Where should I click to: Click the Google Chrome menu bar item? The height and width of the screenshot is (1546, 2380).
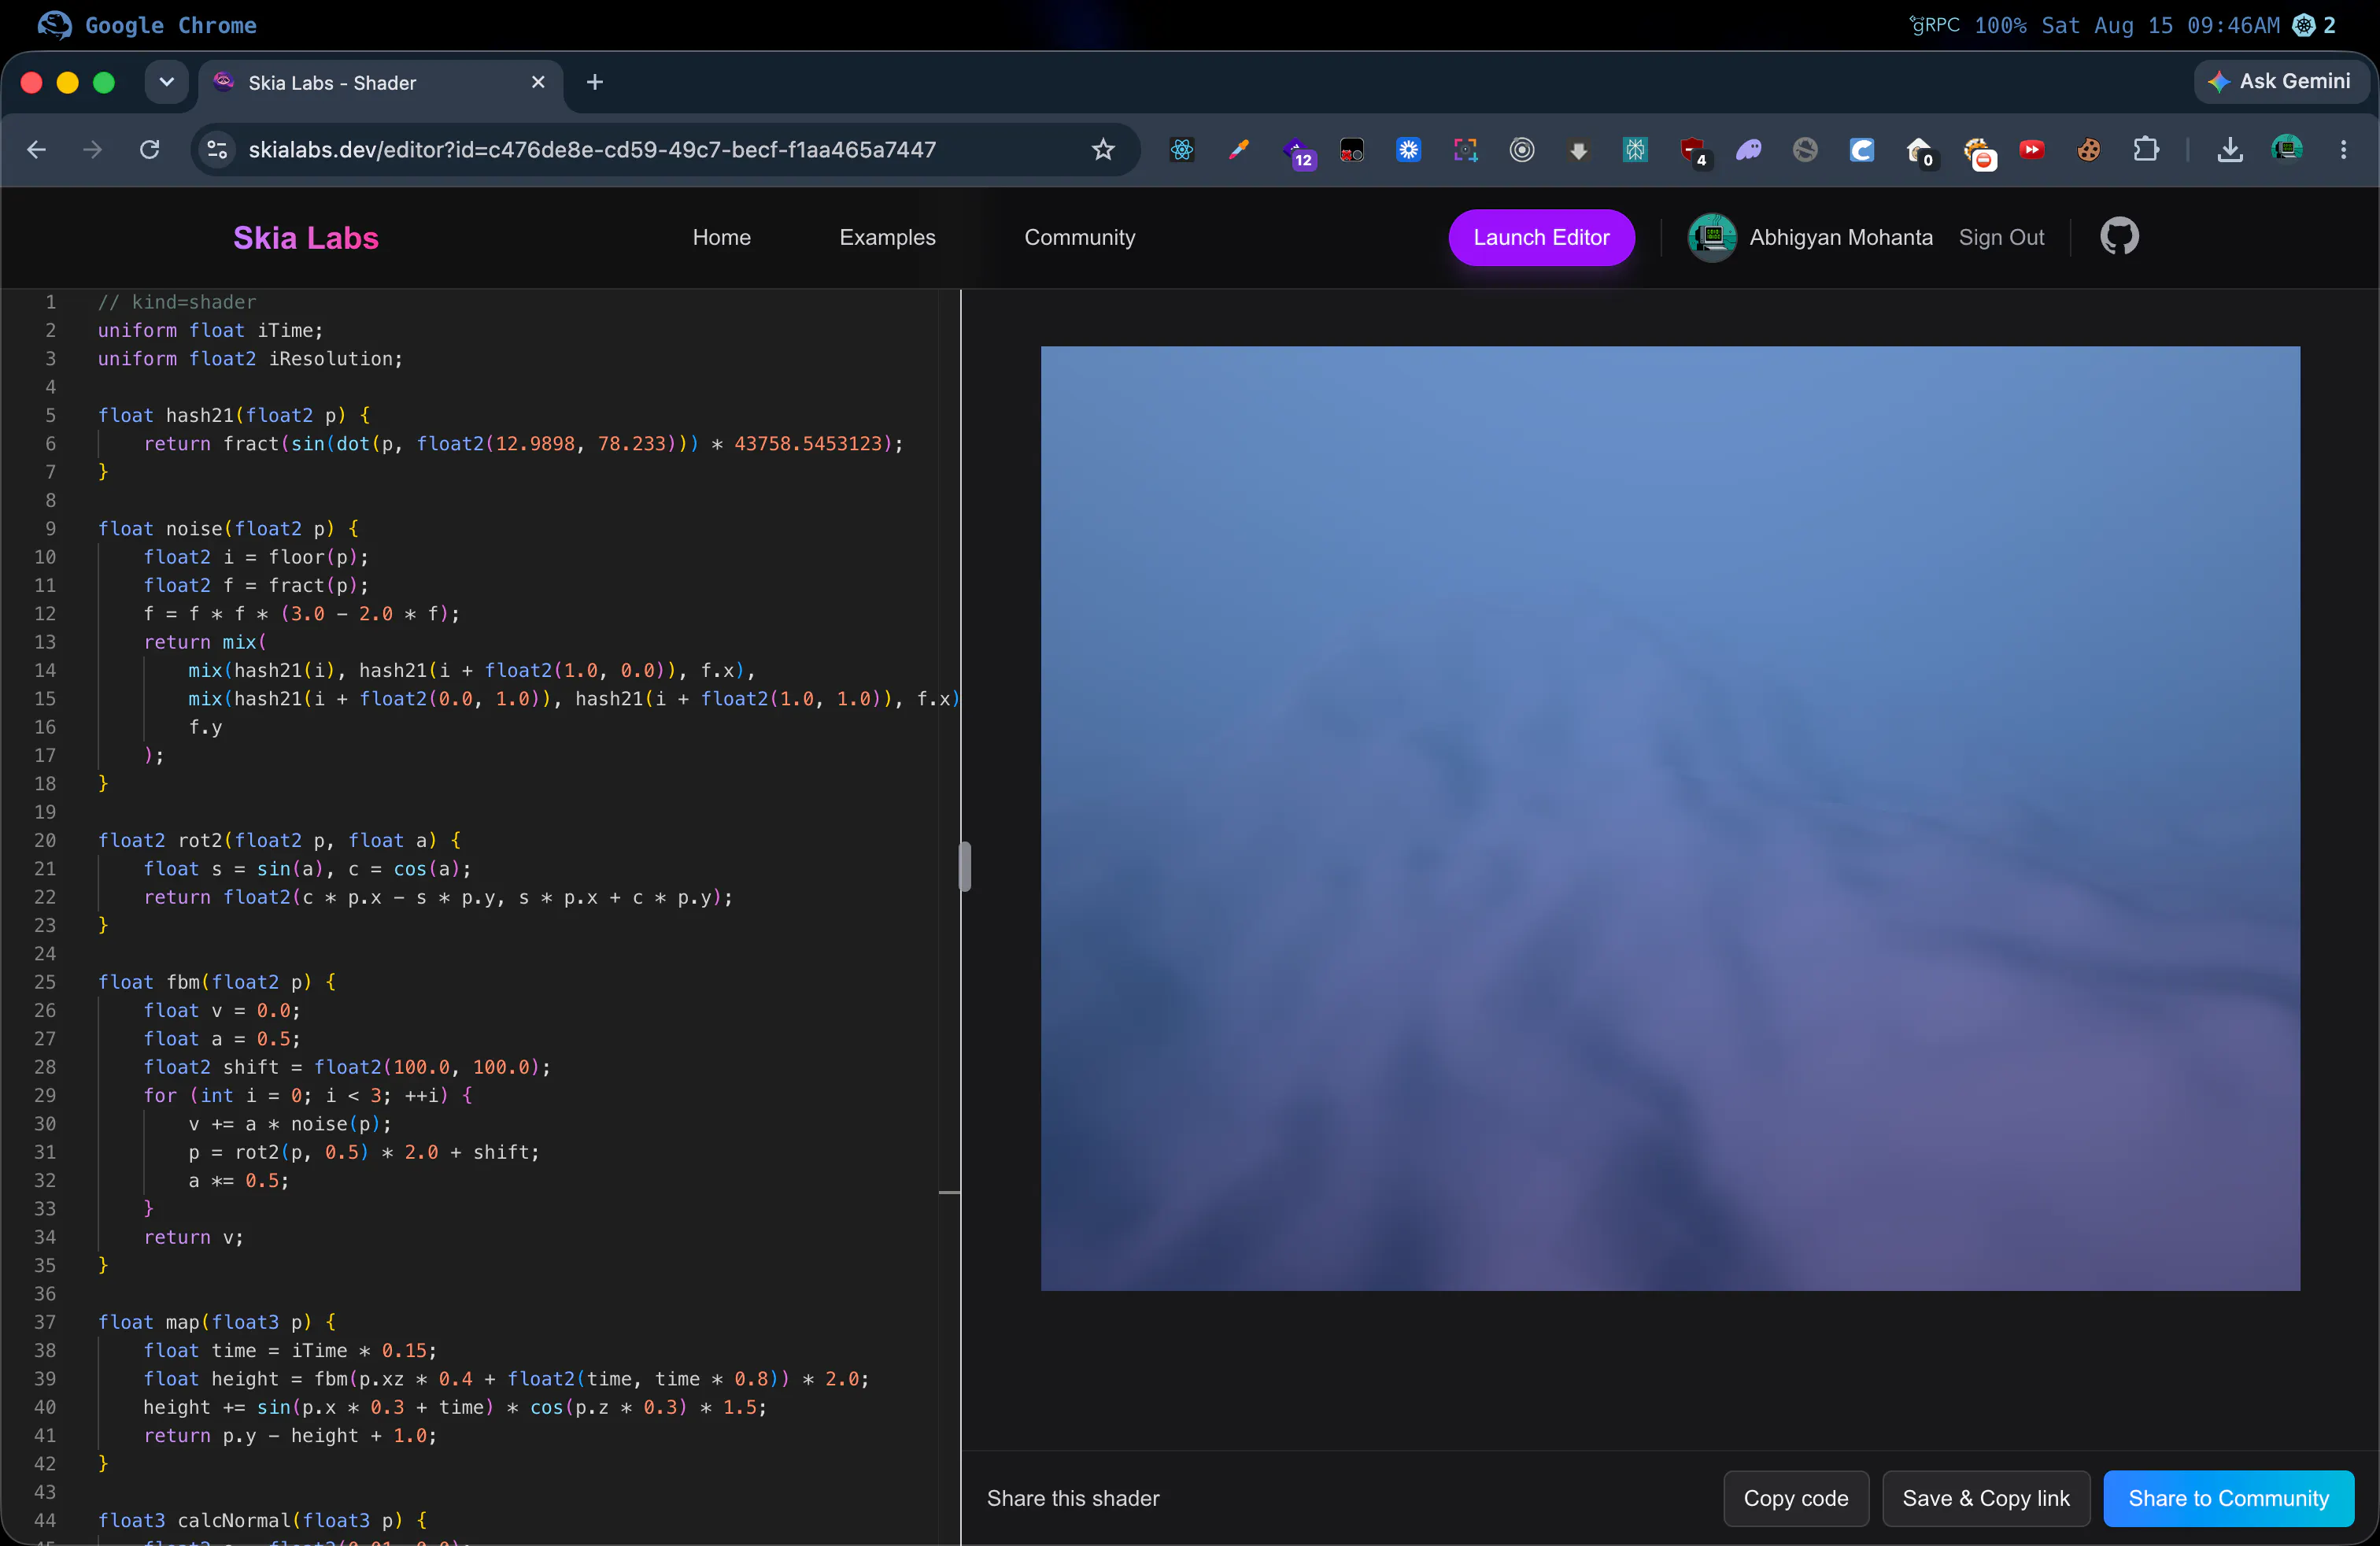coord(171,25)
